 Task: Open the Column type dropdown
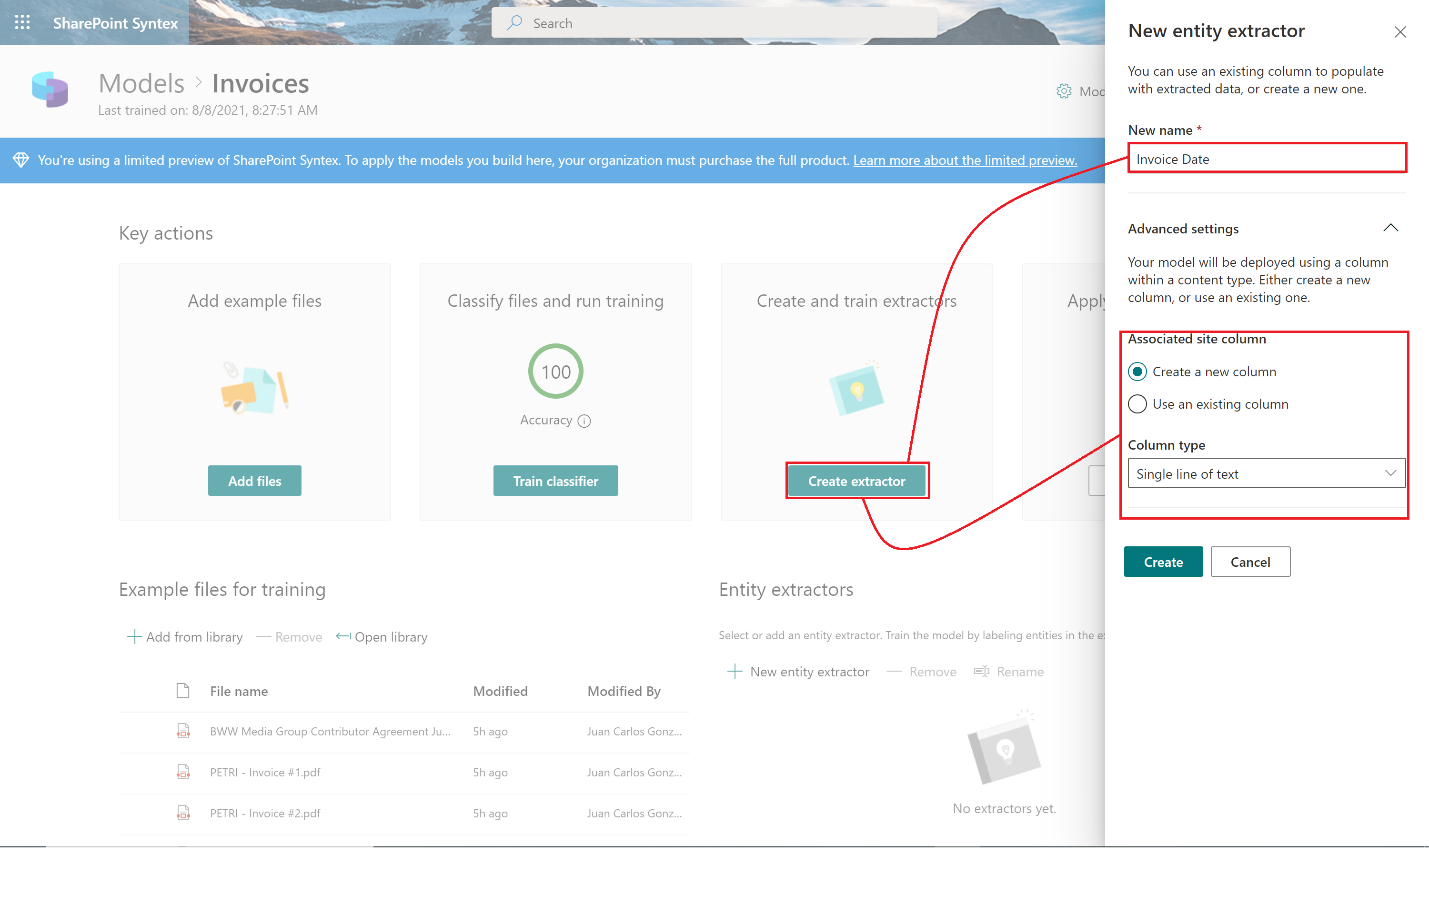(1266, 474)
